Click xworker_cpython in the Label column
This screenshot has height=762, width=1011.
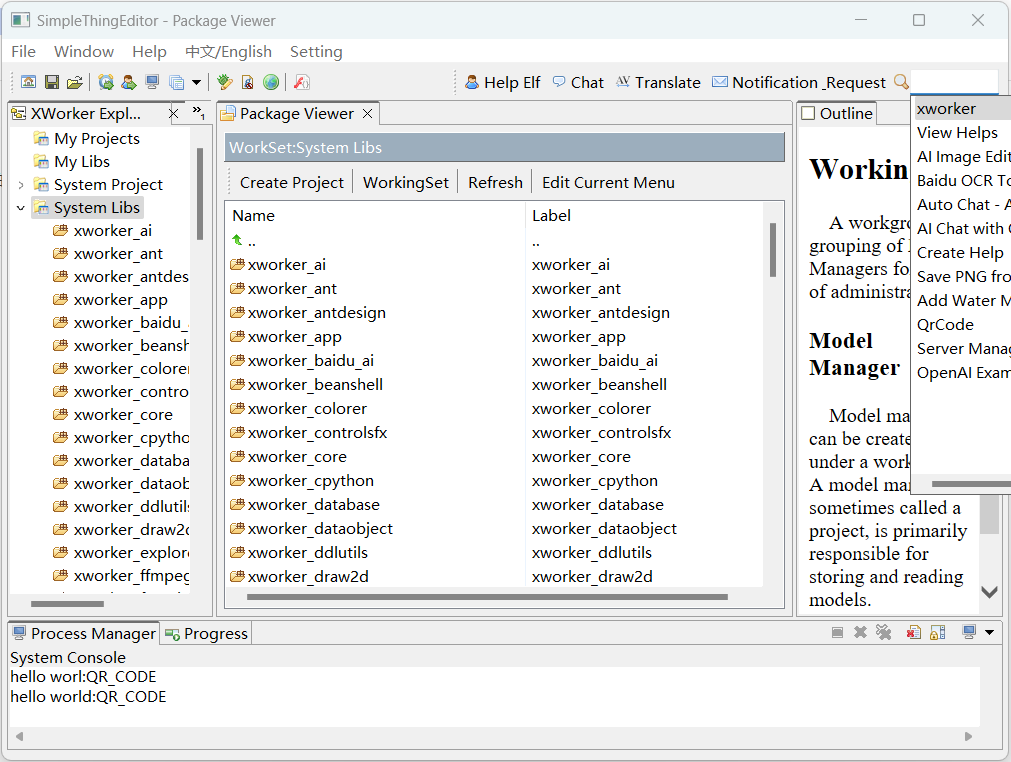coord(594,481)
